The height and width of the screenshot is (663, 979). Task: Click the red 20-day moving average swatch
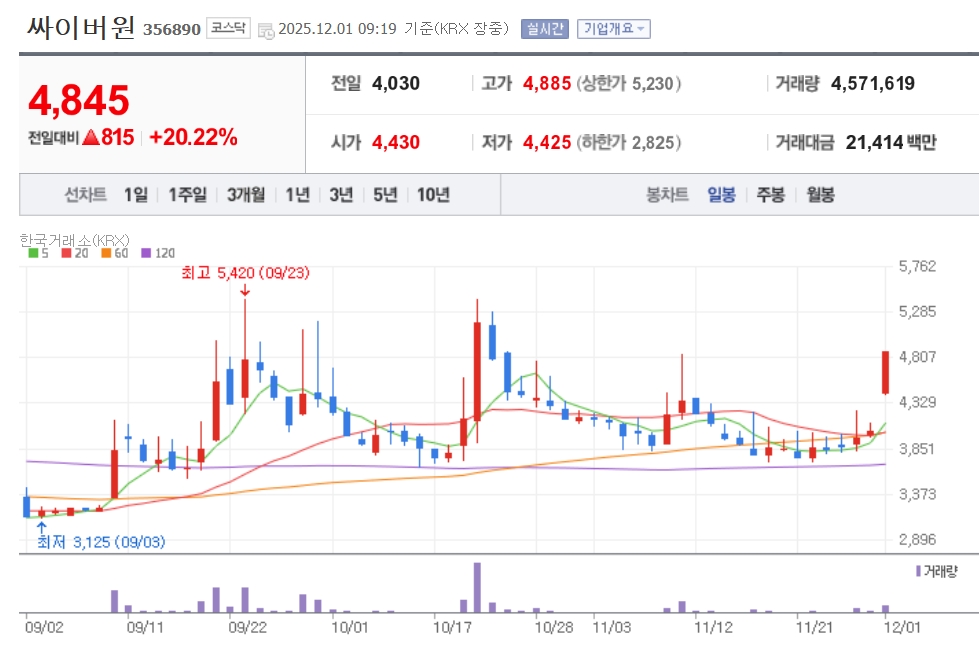click(x=66, y=253)
